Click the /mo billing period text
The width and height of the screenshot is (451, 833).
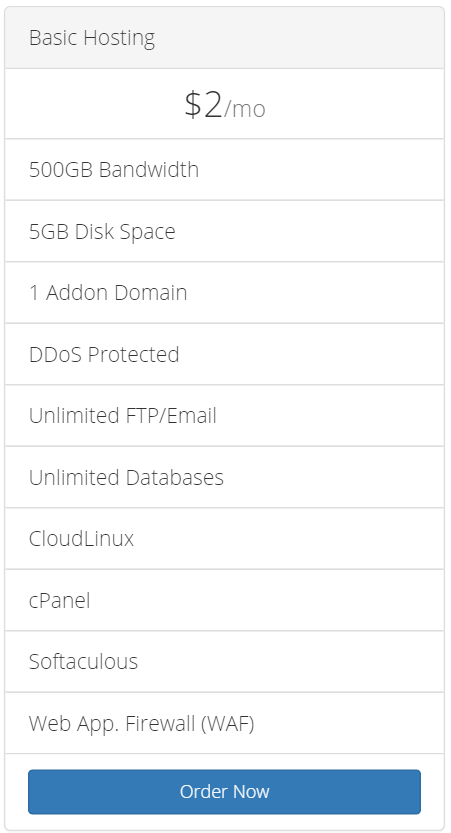pyautogui.click(x=244, y=109)
